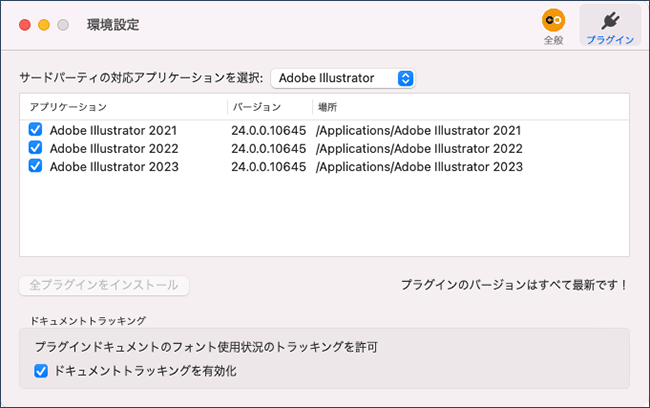
Task: Click empty area of the application list
Action: (x=324, y=216)
